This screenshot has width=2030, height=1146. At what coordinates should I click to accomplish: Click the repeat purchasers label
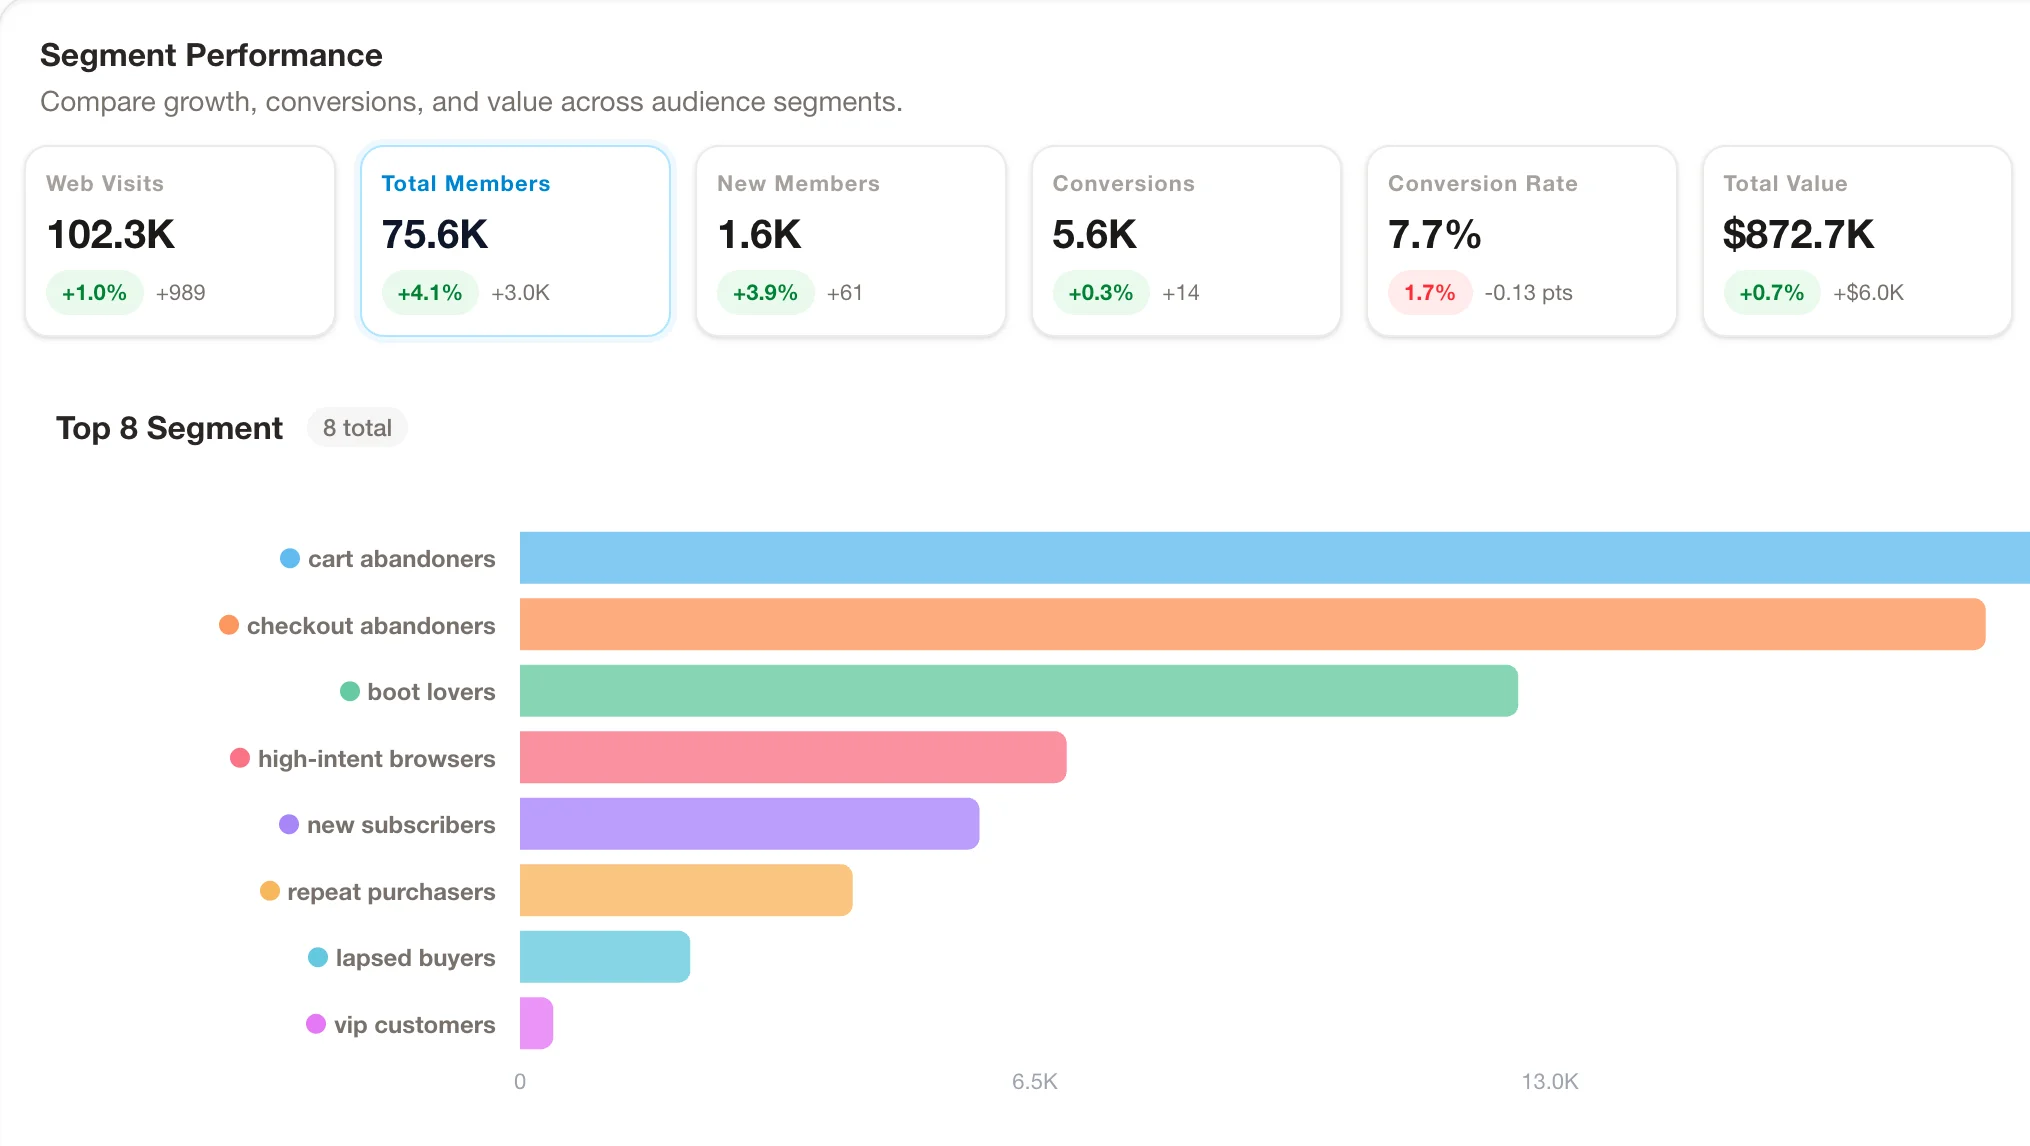[391, 892]
